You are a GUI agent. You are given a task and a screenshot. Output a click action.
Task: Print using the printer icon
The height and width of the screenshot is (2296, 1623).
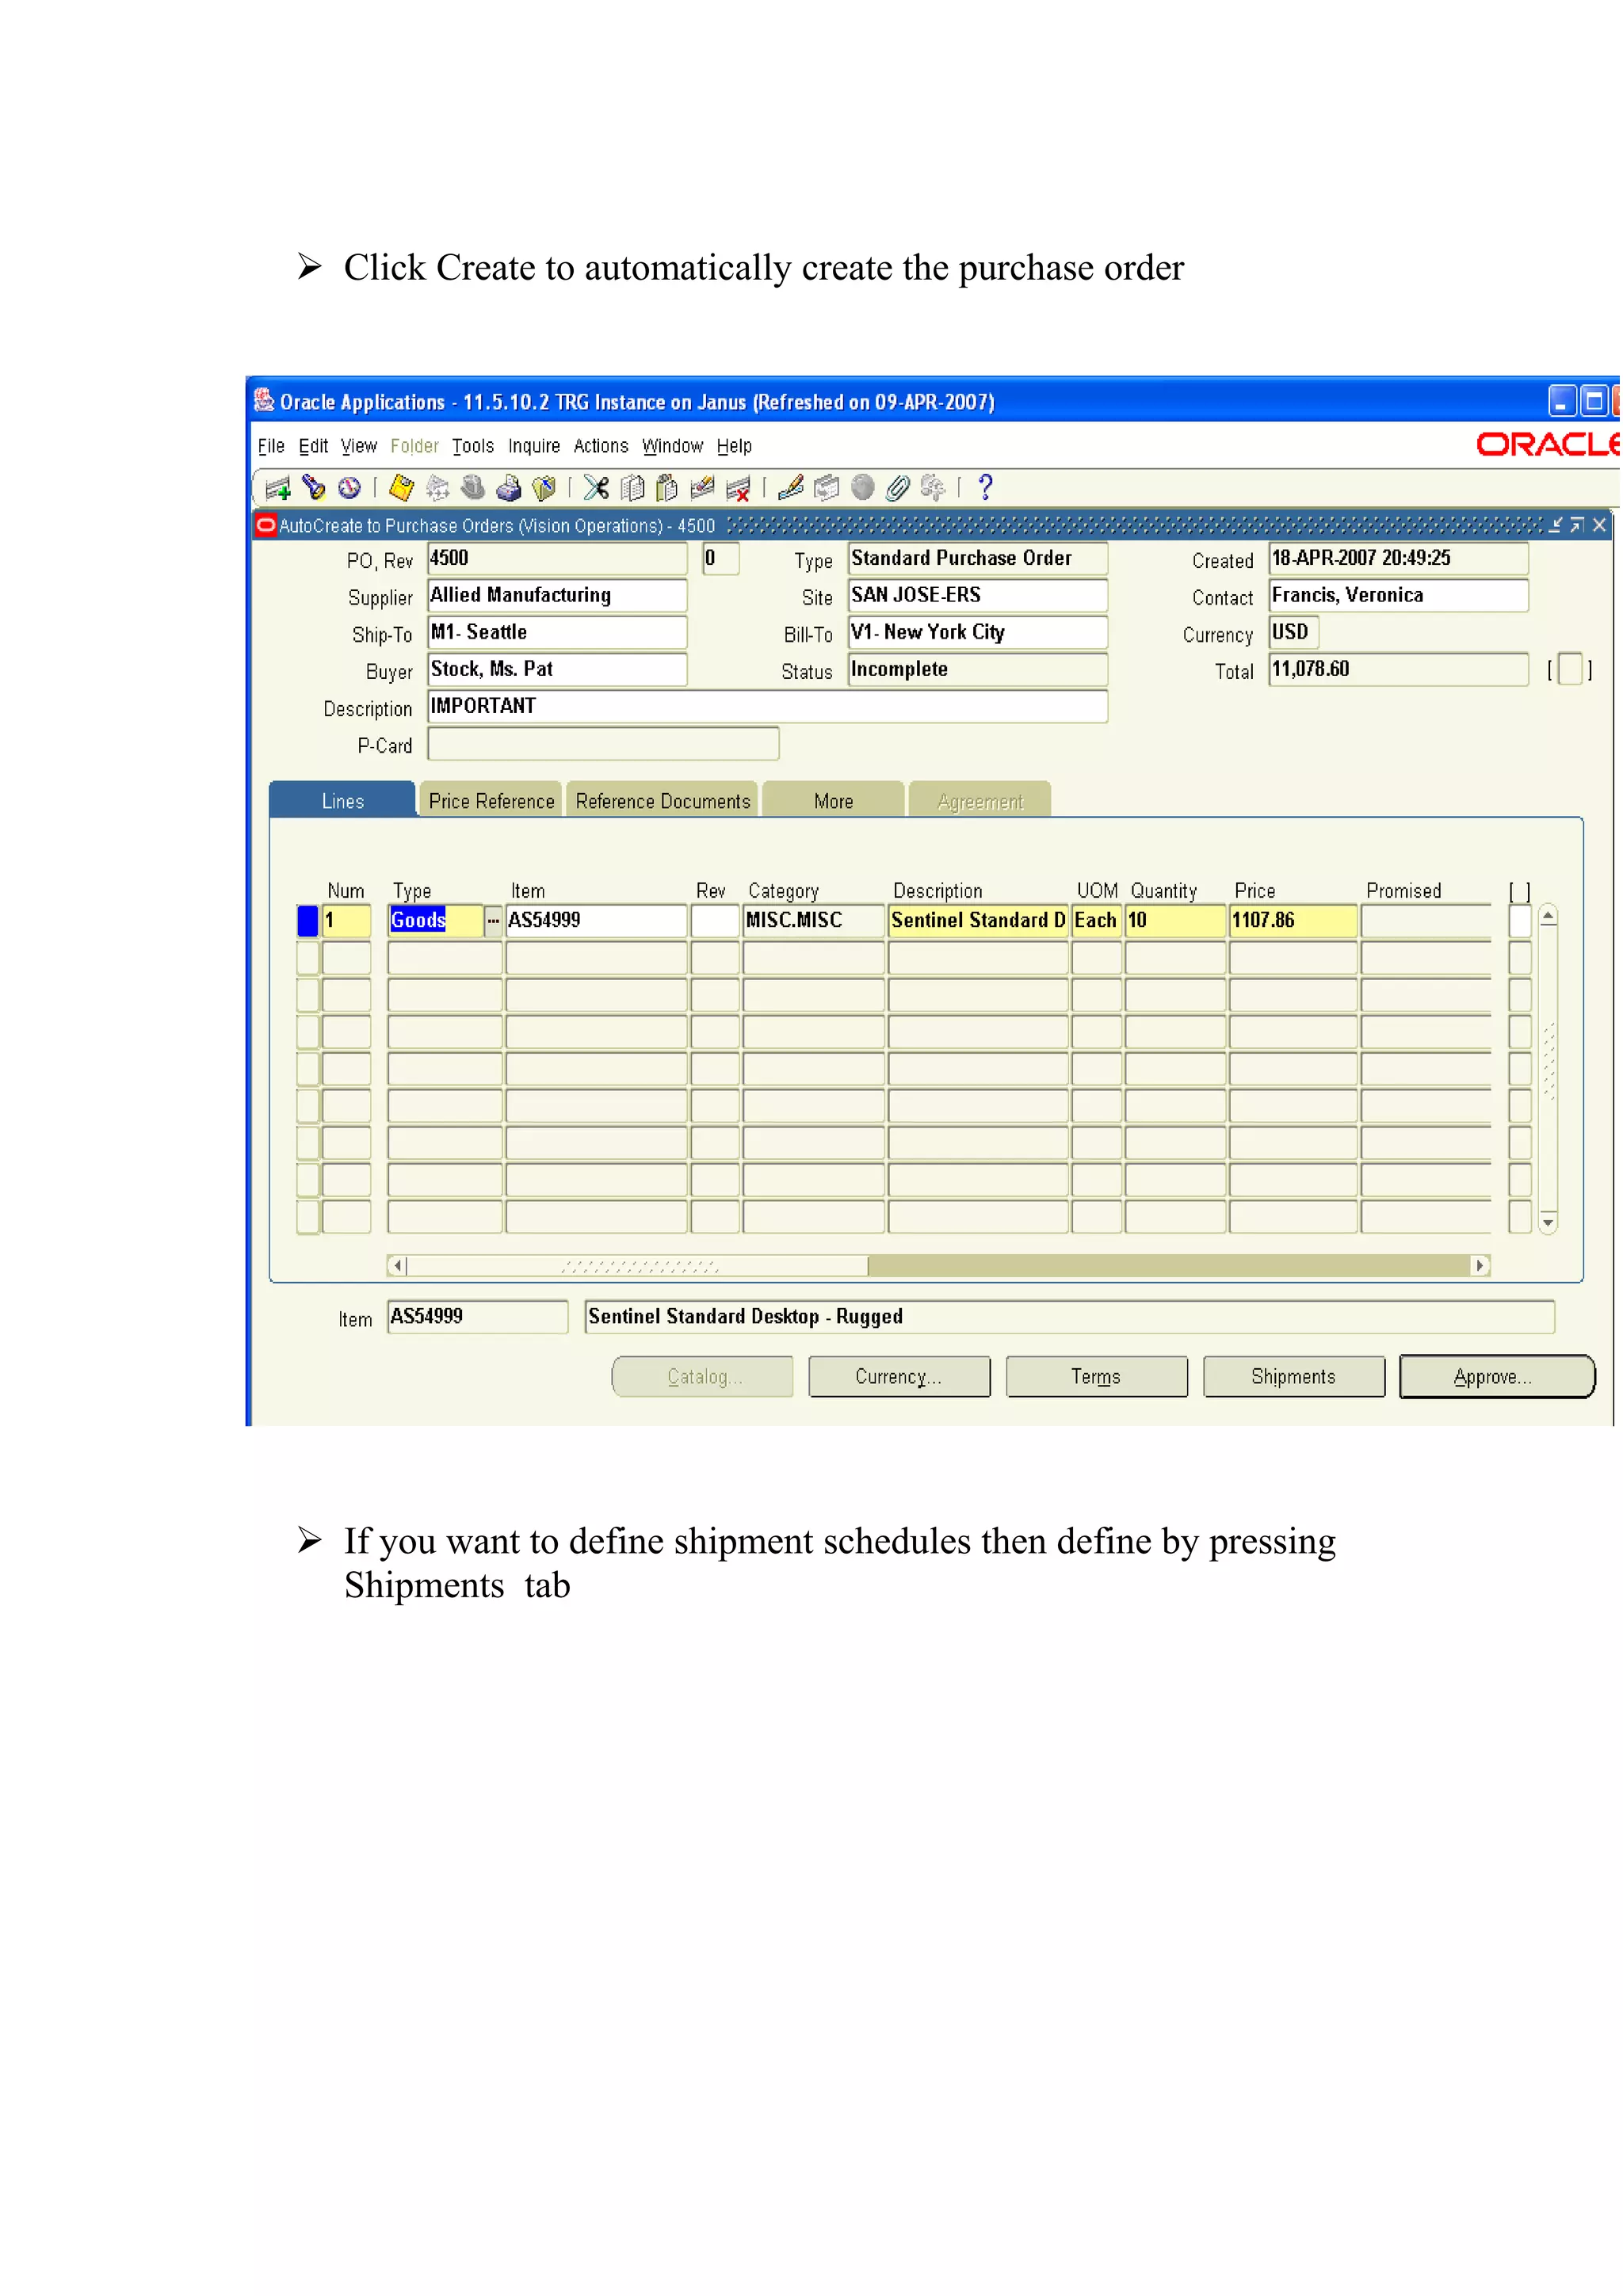coord(508,488)
